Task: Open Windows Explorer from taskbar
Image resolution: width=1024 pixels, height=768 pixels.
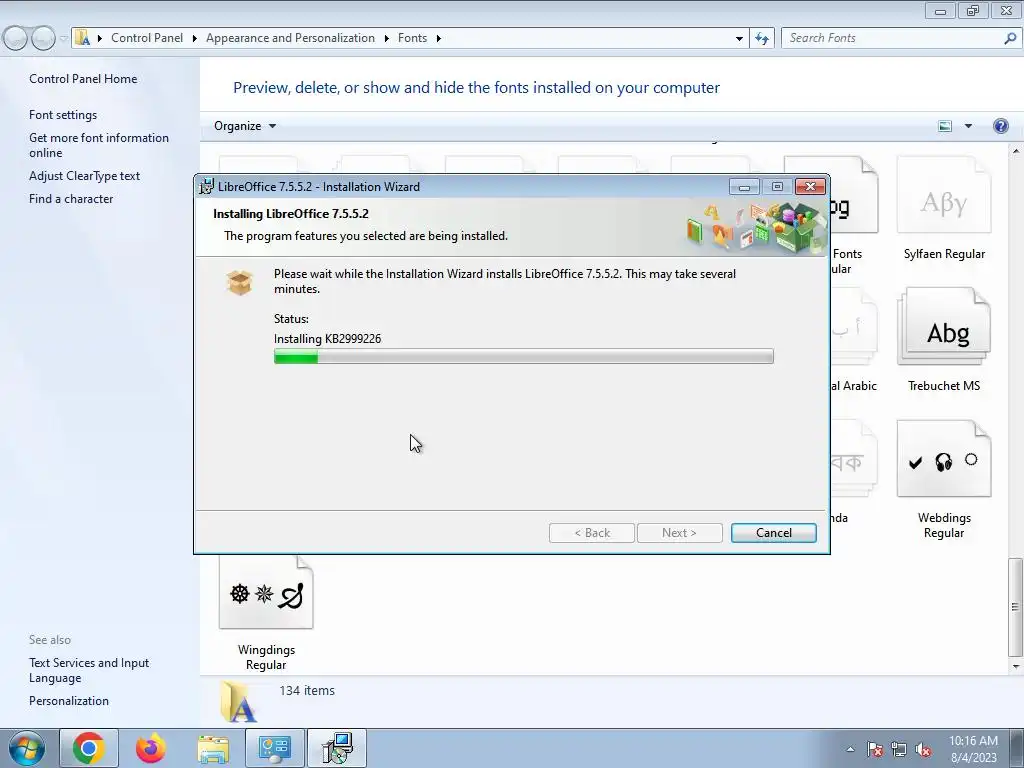Action: coord(213,748)
